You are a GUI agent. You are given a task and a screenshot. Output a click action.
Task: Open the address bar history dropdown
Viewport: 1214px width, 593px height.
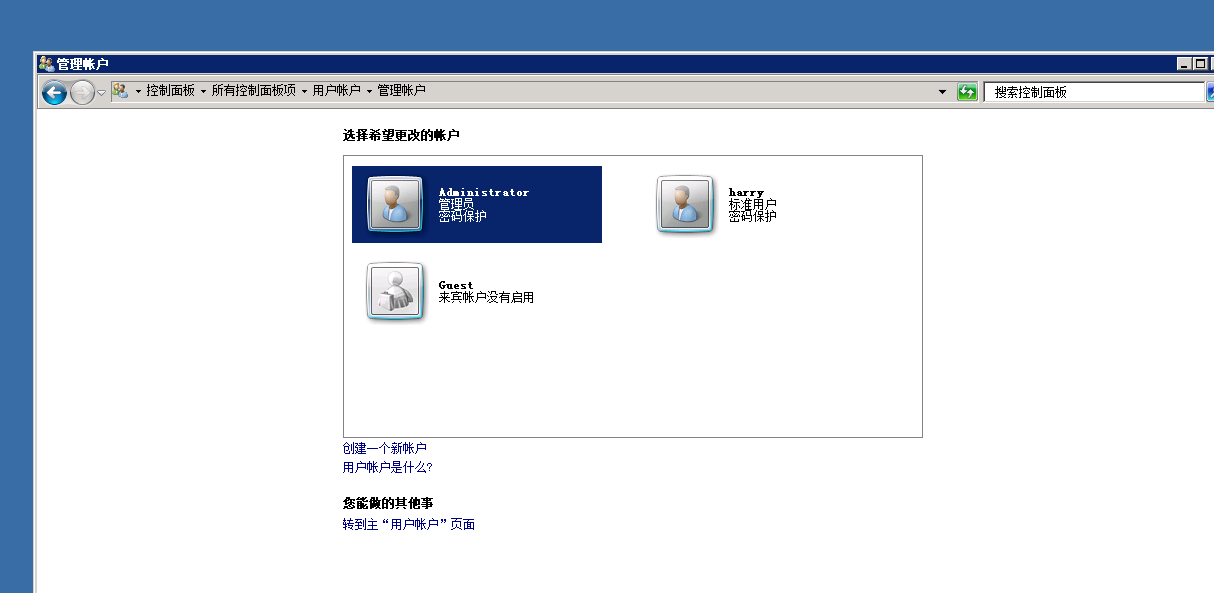(942, 92)
